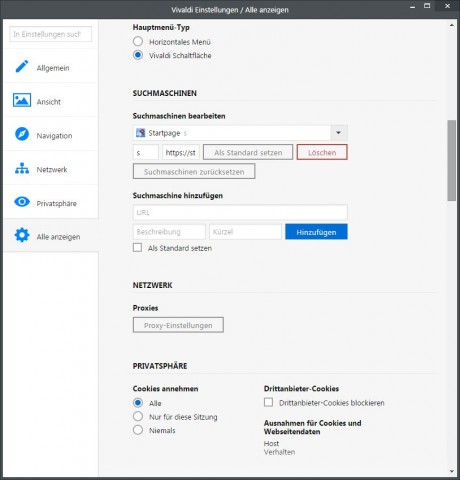Go to the Navigation settings section
Screen dimensions: 460x480
(51, 134)
